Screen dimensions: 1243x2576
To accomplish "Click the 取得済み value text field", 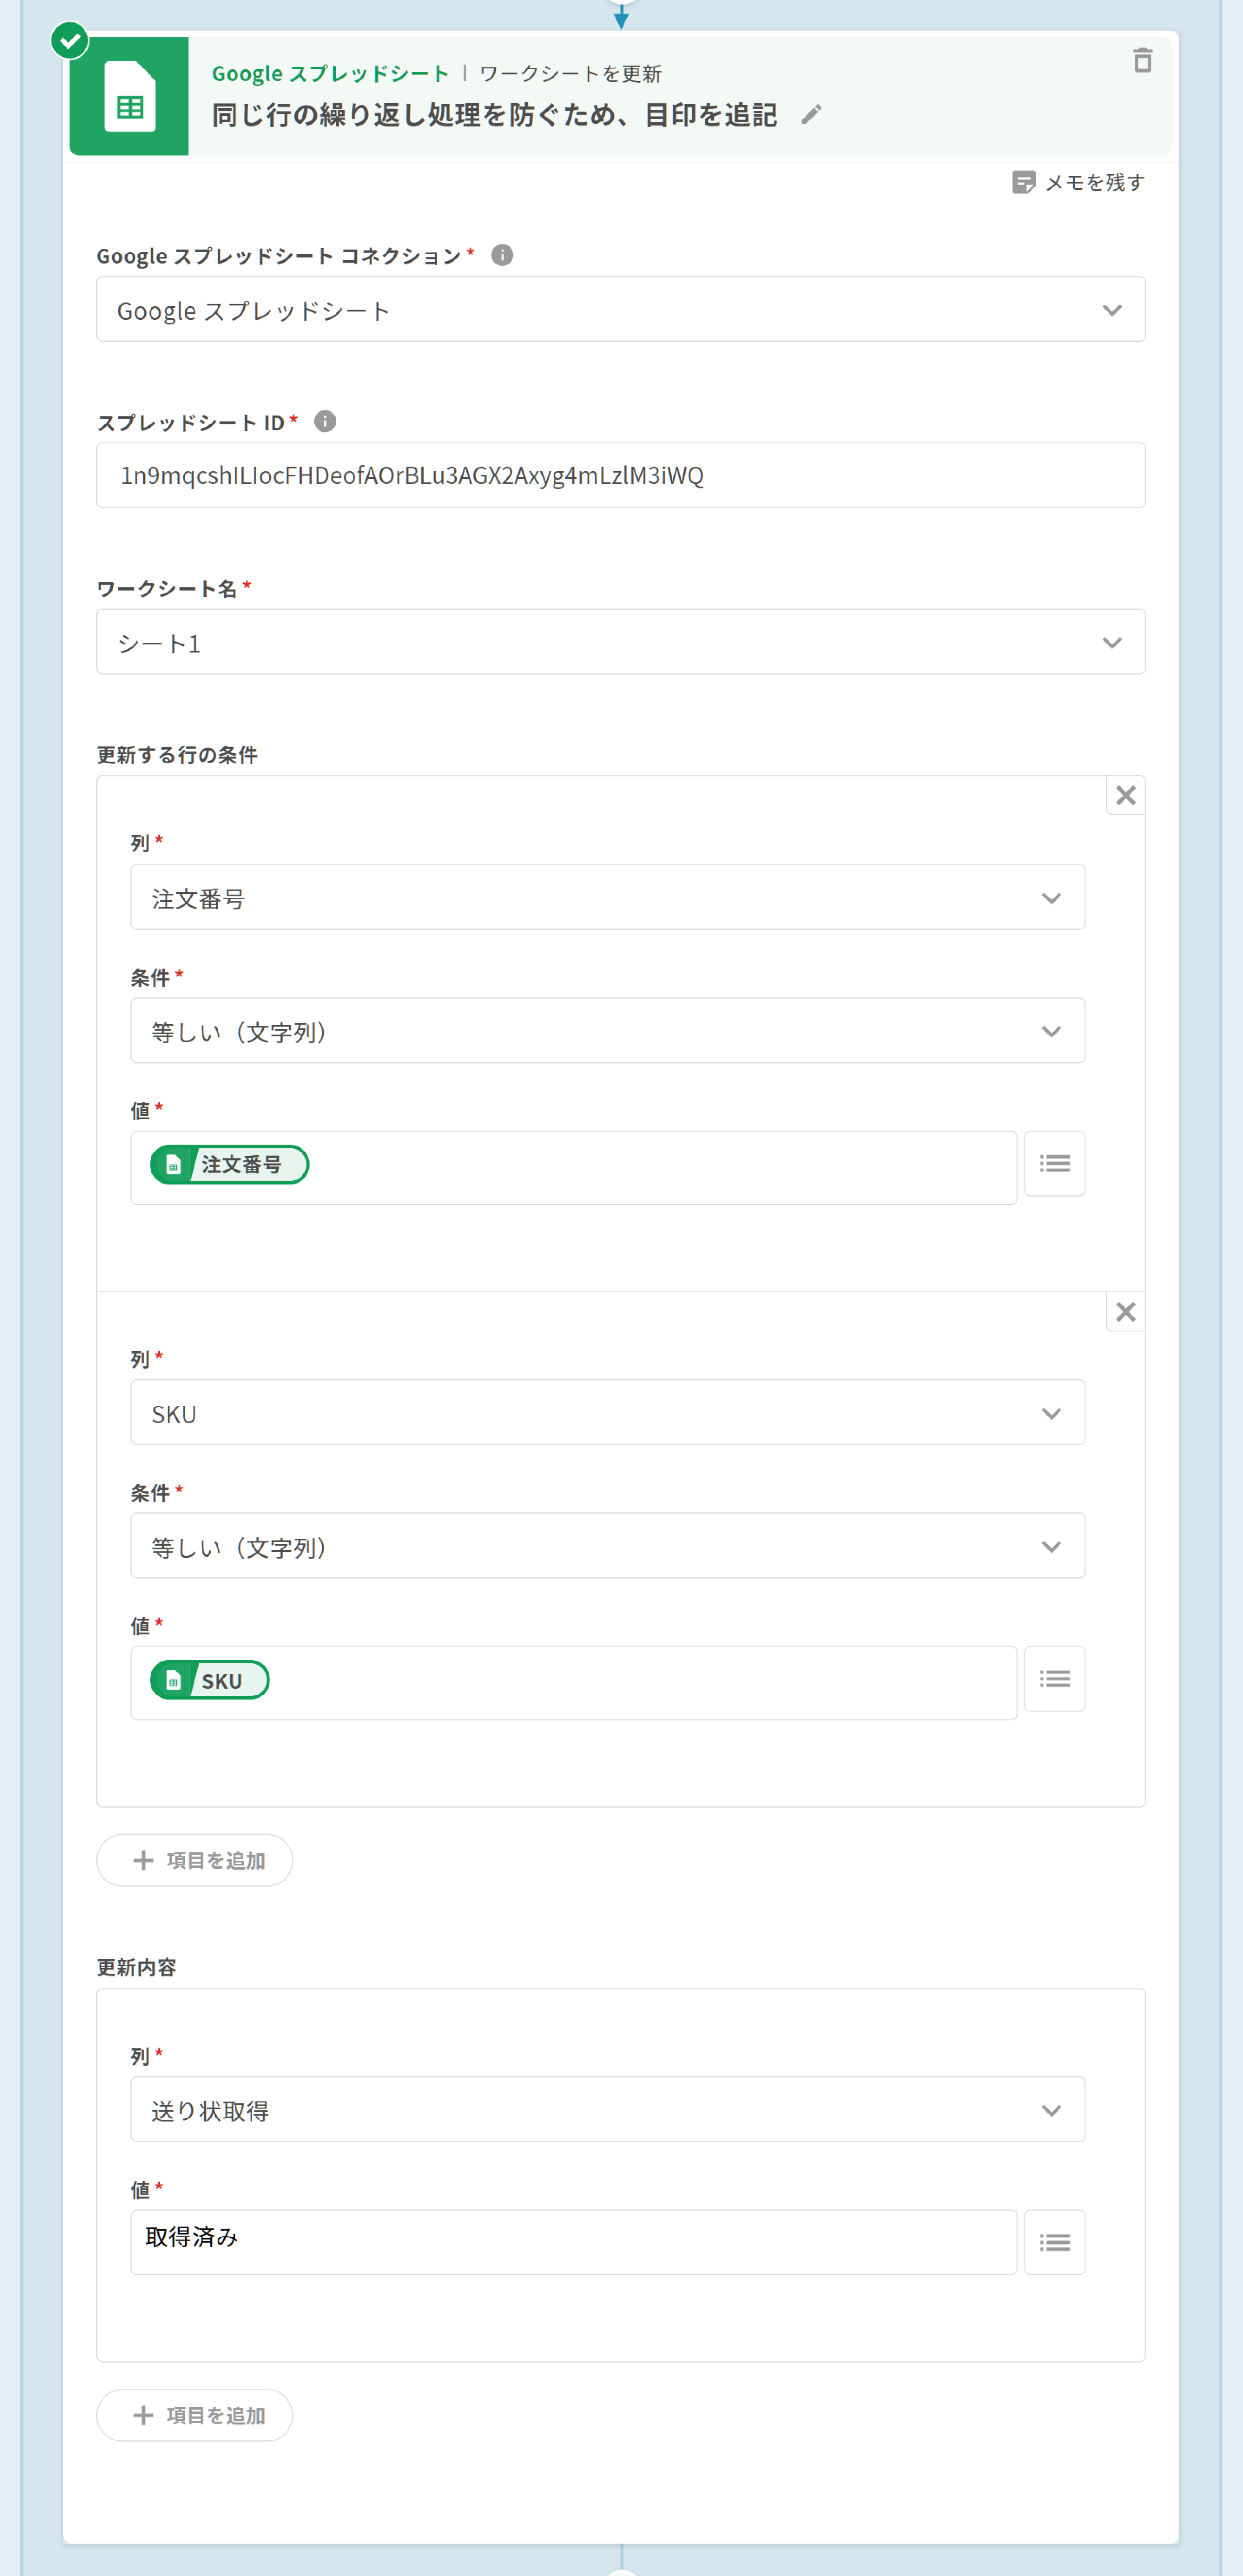I will pyautogui.click(x=573, y=2242).
